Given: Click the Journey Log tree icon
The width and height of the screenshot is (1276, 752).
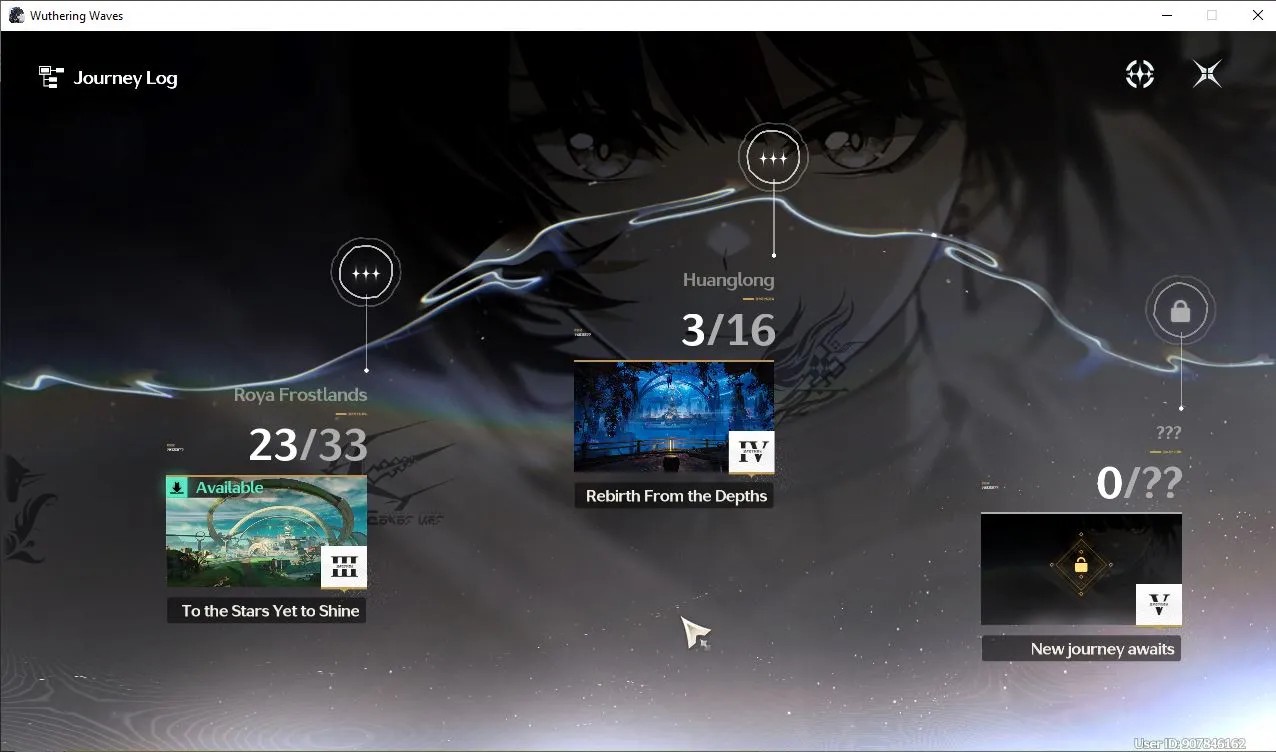Looking at the screenshot, I should [51, 77].
